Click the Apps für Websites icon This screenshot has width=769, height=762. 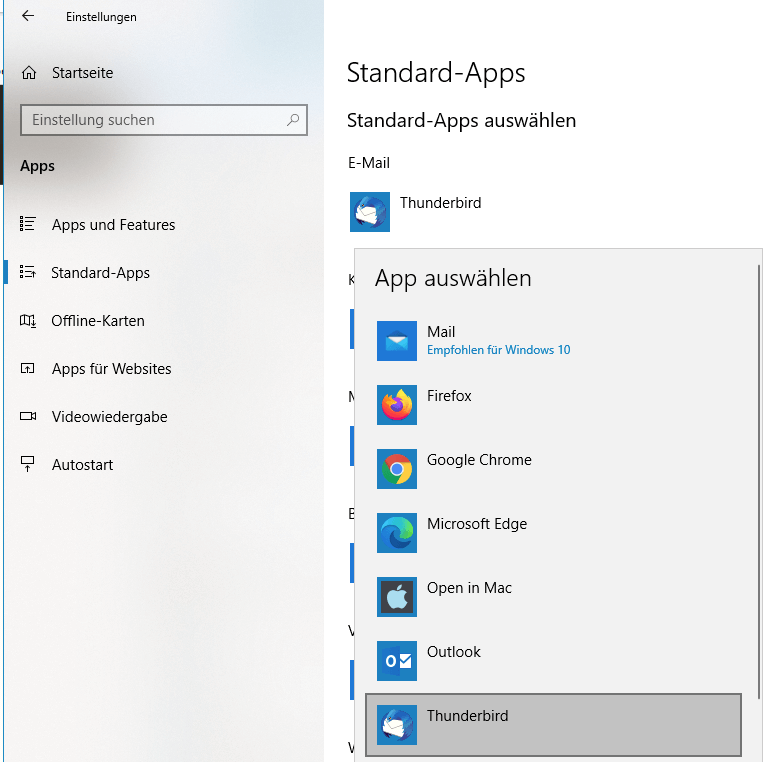coord(27,368)
